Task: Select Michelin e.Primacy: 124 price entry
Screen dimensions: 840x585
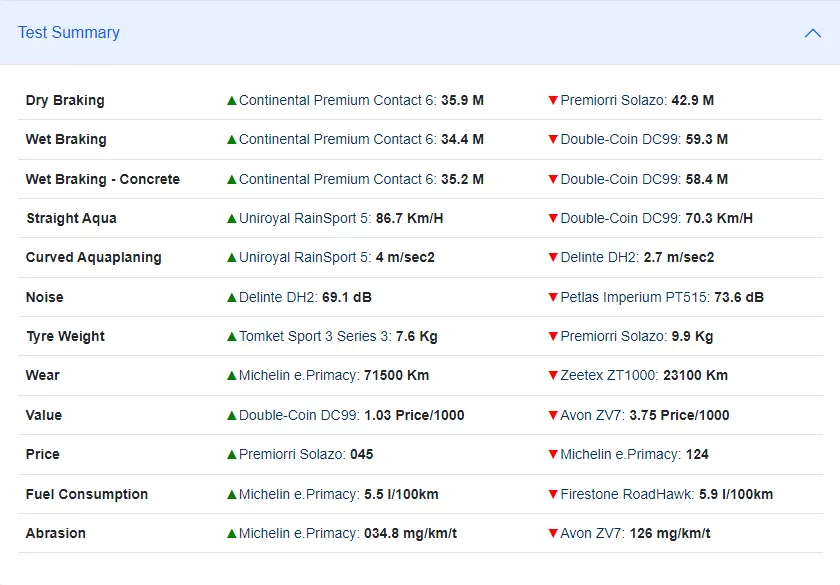Action: click(634, 454)
